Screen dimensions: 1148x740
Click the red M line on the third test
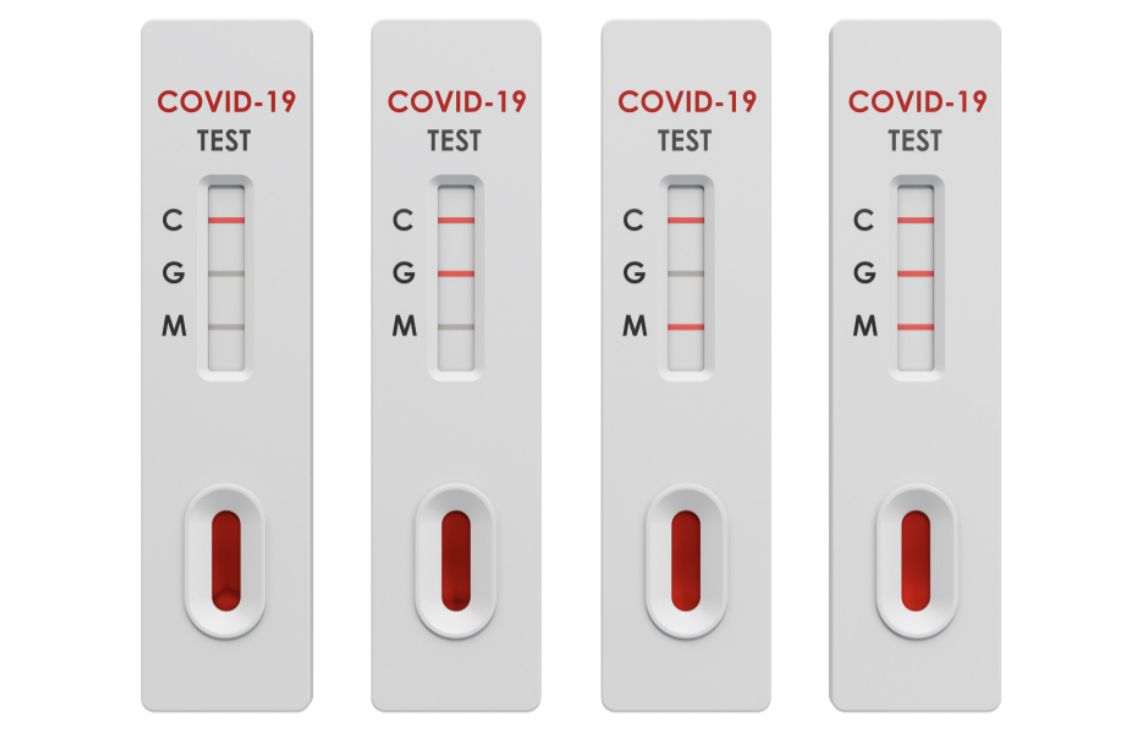(686, 327)
